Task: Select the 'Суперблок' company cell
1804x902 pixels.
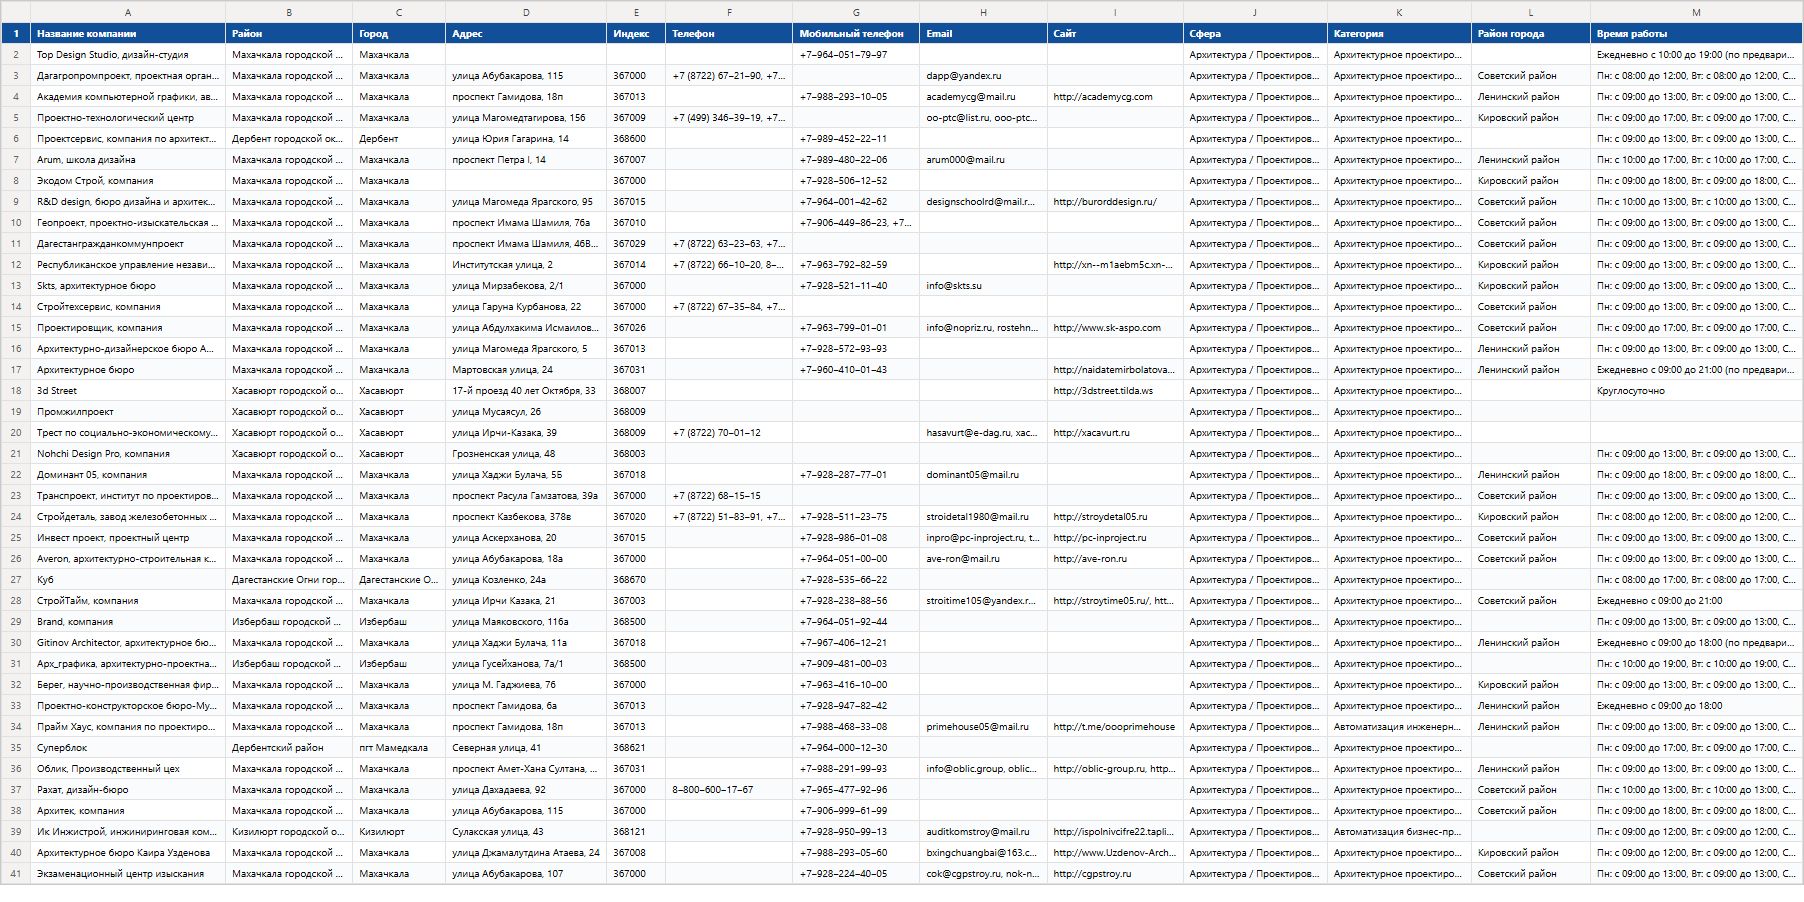Action: 128,748
